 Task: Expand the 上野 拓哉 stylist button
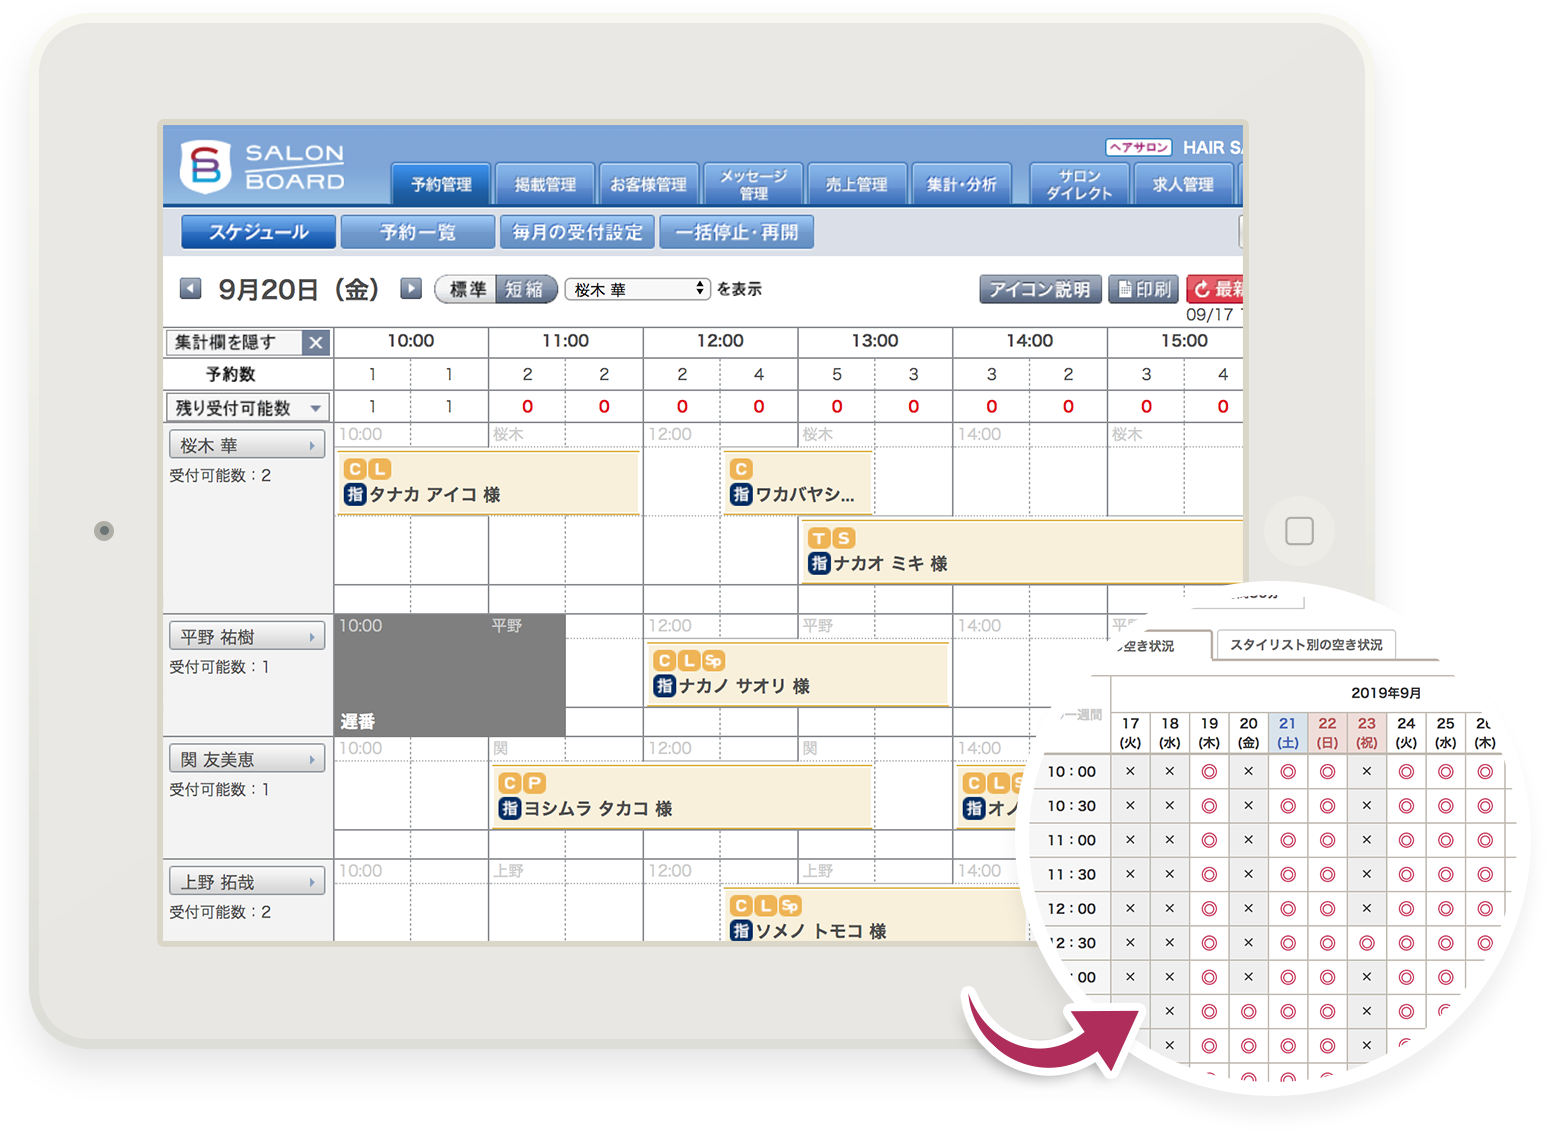247,881
